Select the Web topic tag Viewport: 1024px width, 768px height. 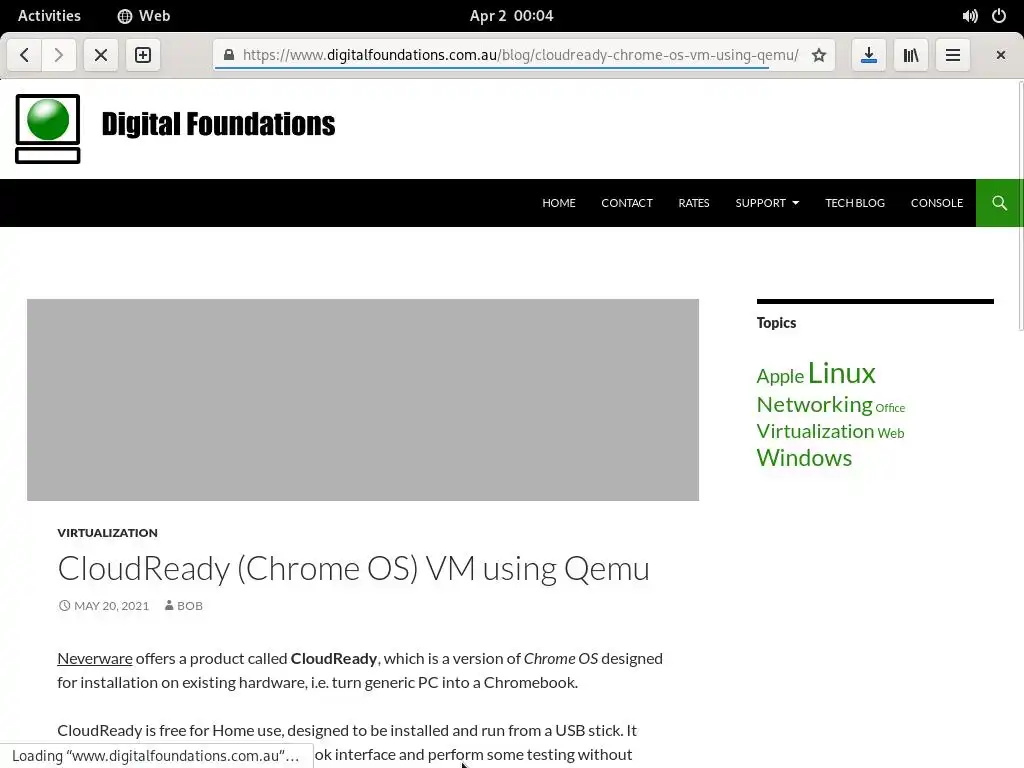click(x=891, y=433)
